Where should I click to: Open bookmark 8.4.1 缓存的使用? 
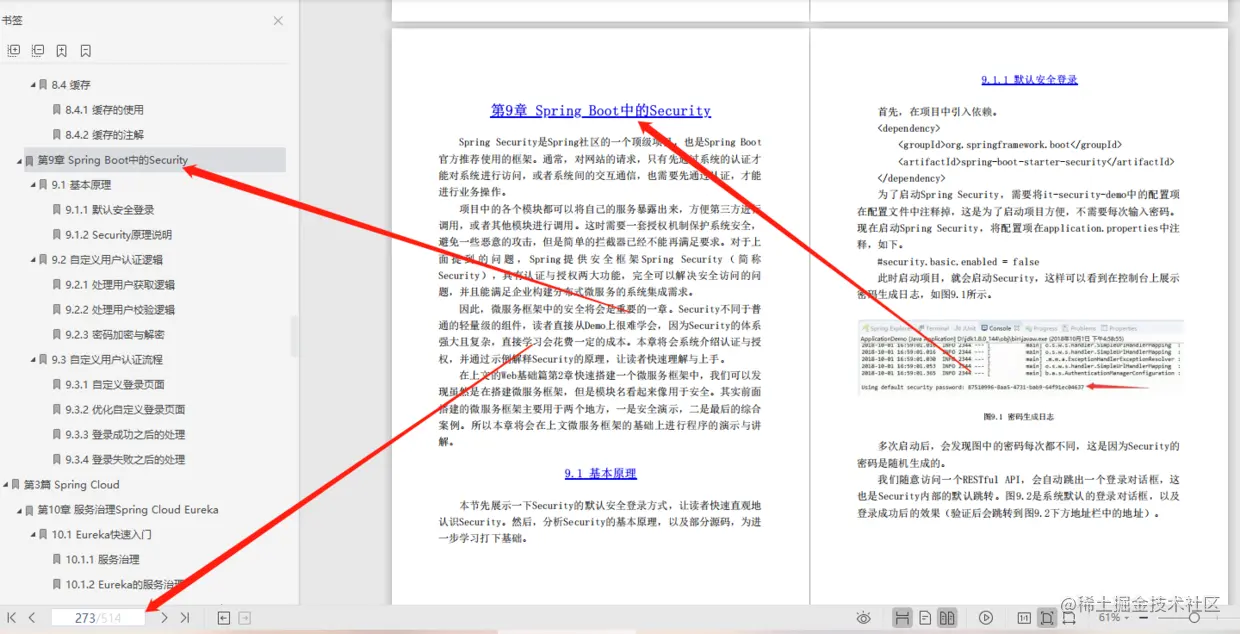104,110
